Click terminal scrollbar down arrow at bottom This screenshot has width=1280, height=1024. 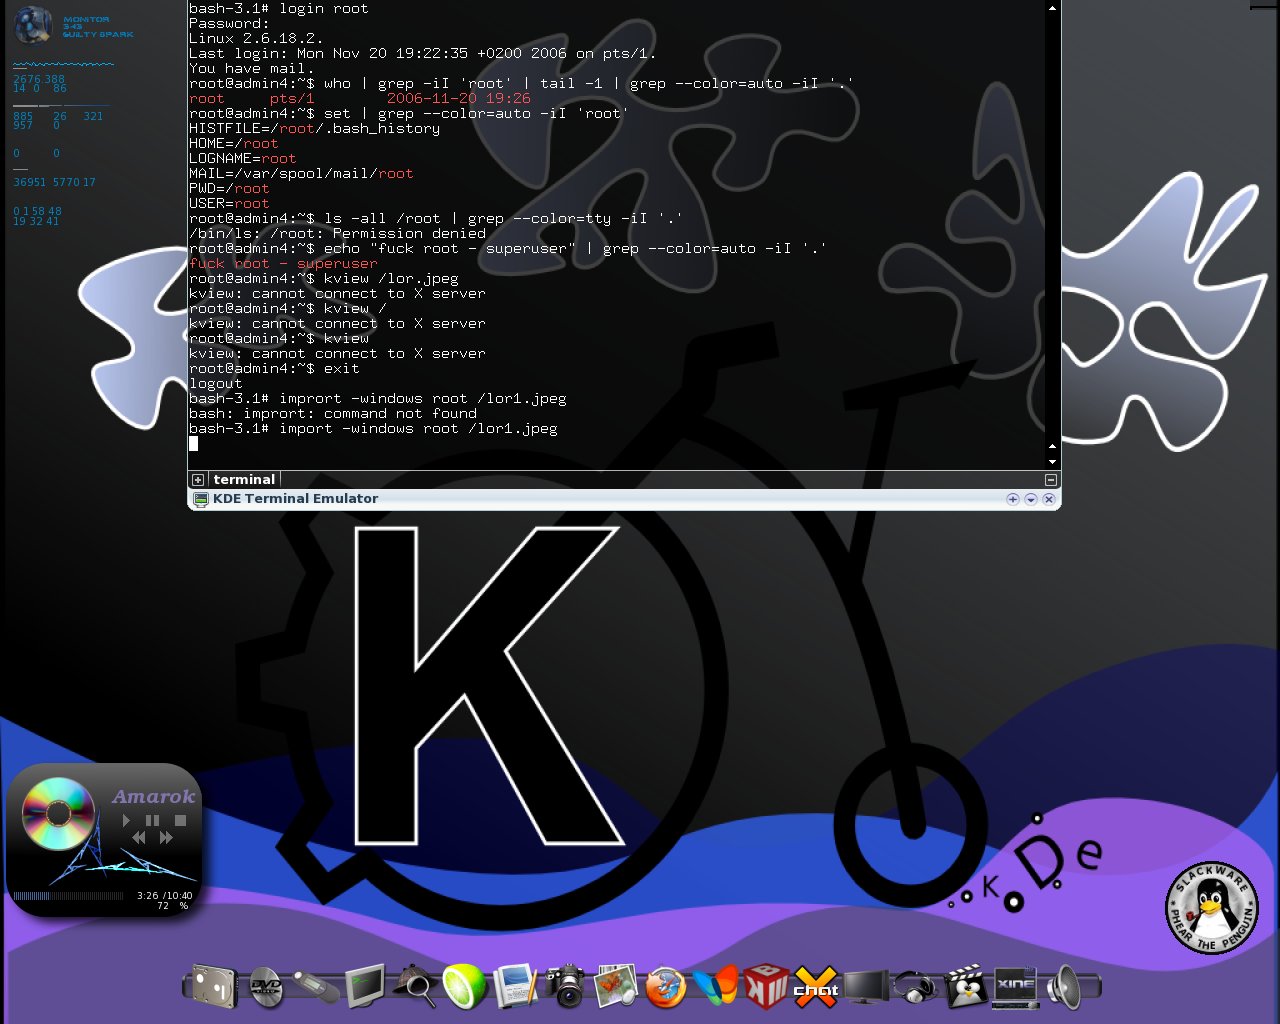pos(1052,461)
